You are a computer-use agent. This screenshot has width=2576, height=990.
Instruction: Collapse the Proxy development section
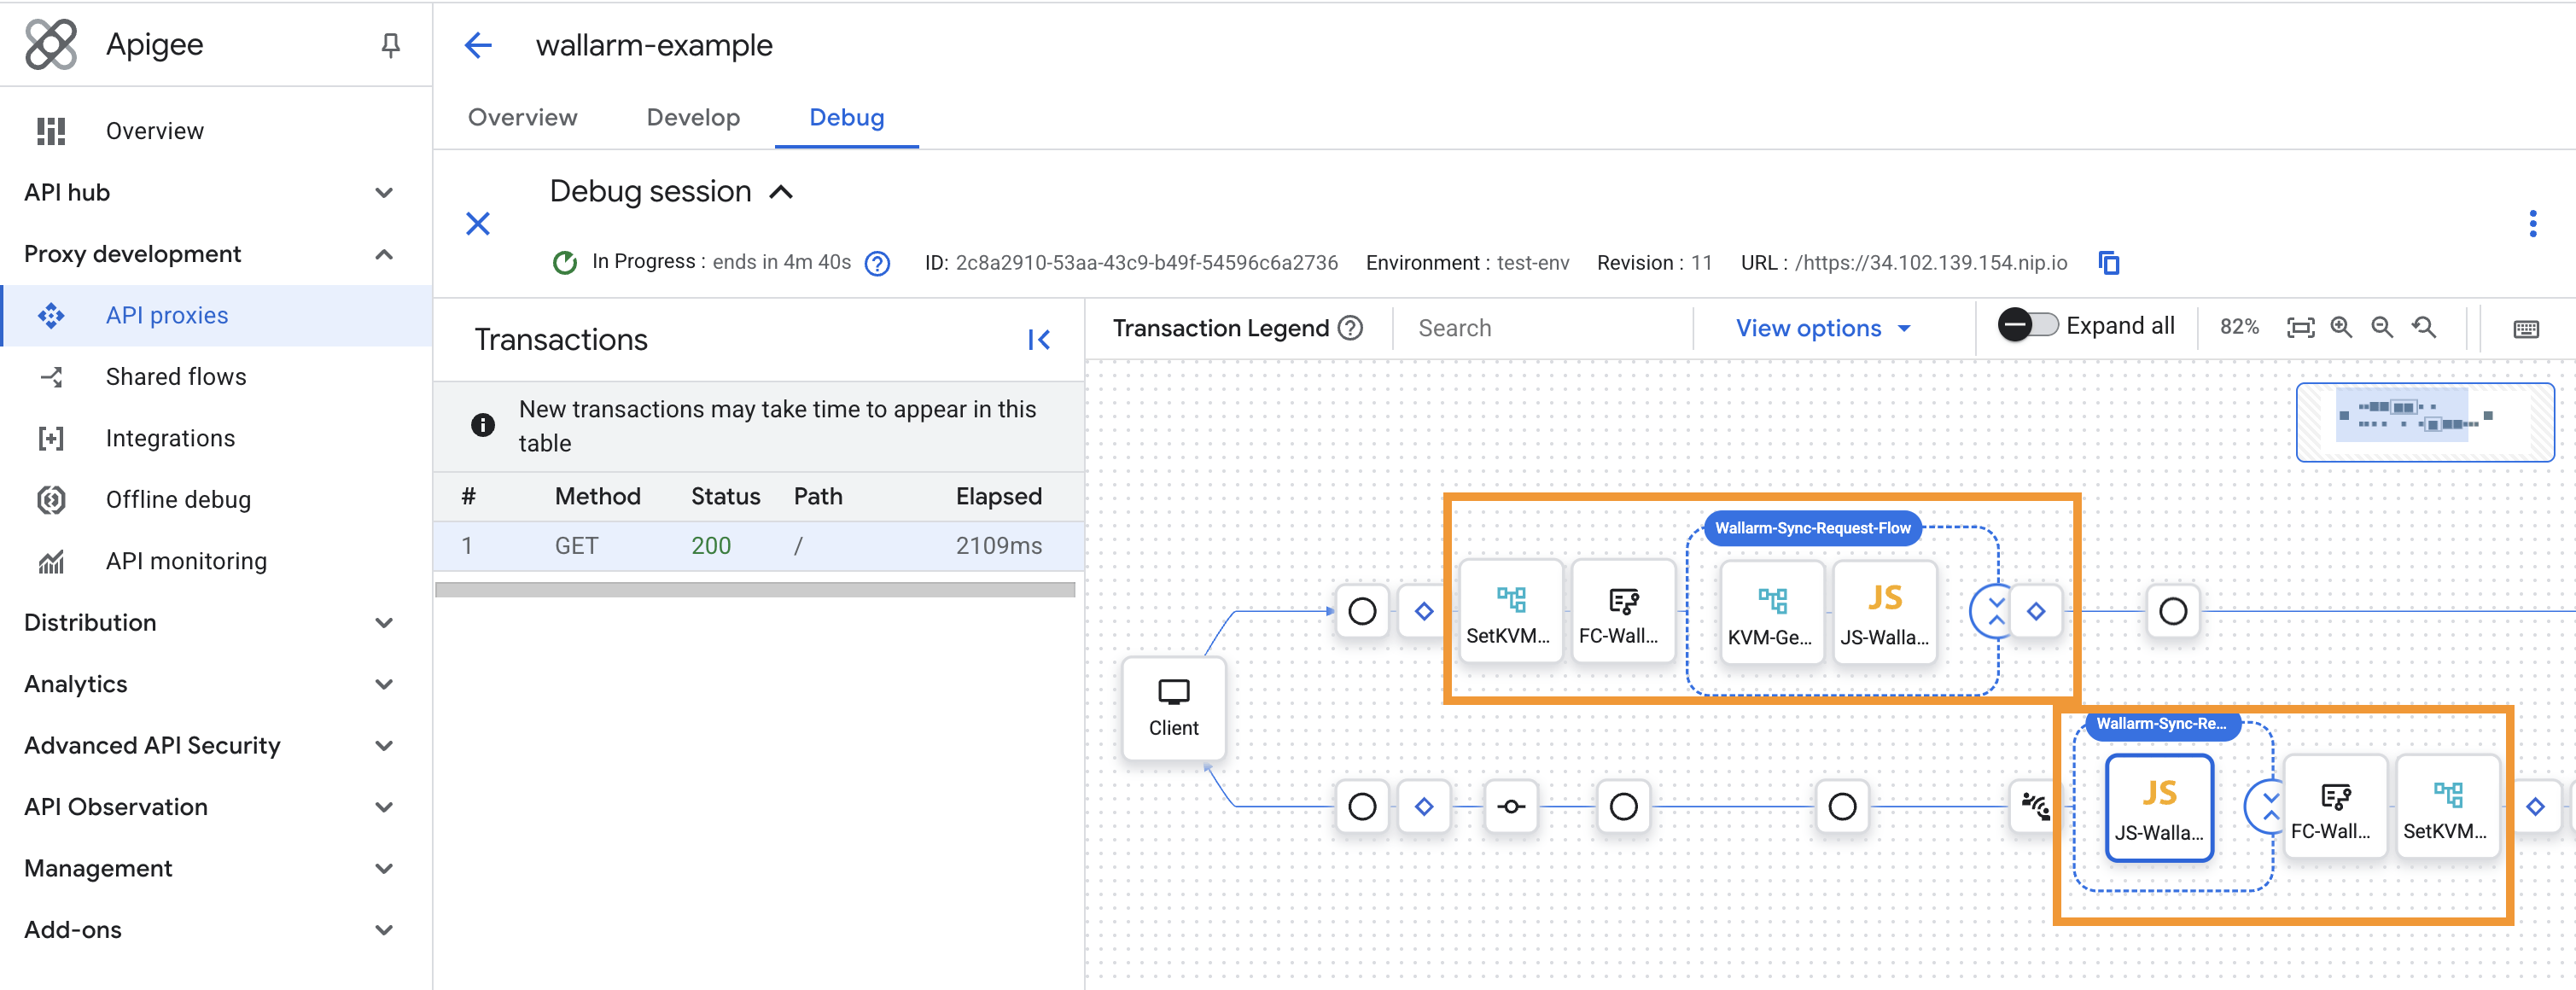[x=384, y=254]
